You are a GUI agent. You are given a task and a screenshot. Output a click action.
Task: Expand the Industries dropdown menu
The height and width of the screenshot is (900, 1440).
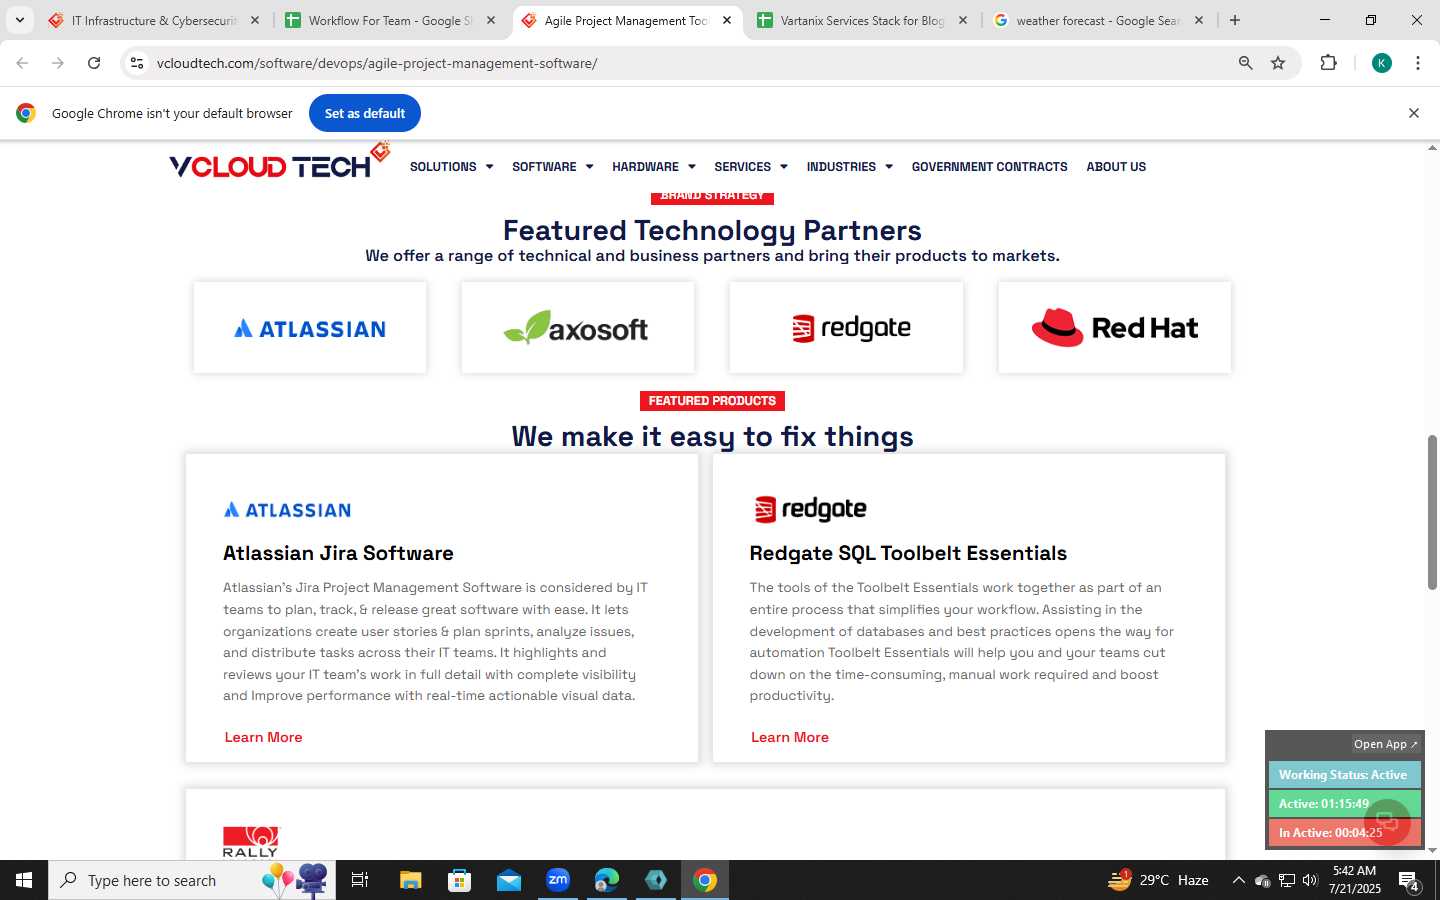click(849, 167)
